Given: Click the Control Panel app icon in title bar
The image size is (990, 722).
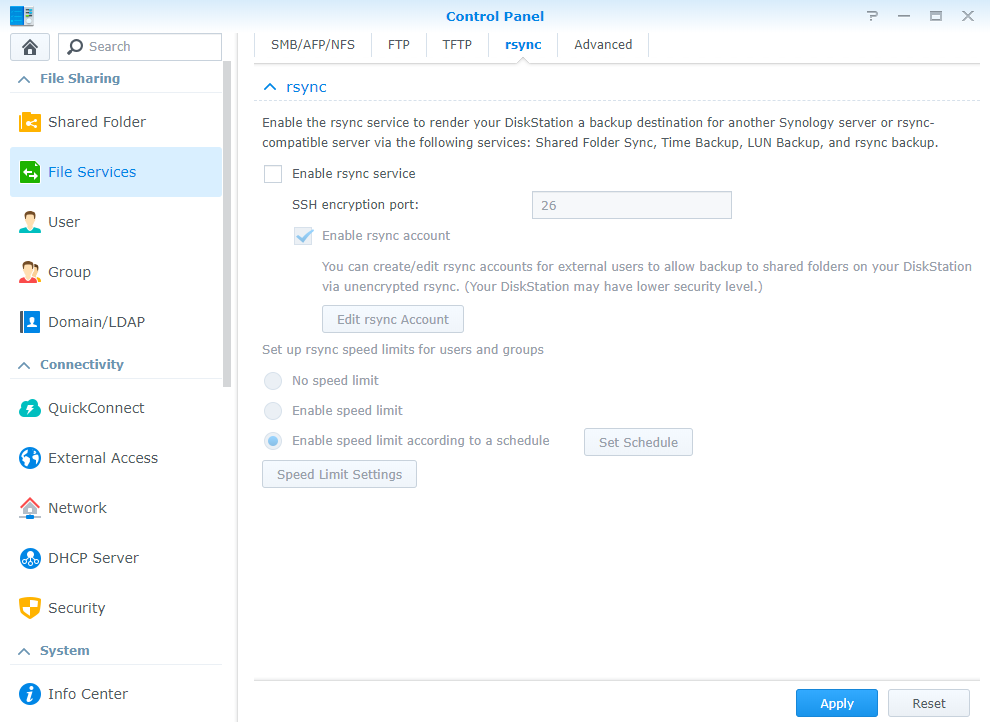Looking at the screenshot, I should 22,16.
